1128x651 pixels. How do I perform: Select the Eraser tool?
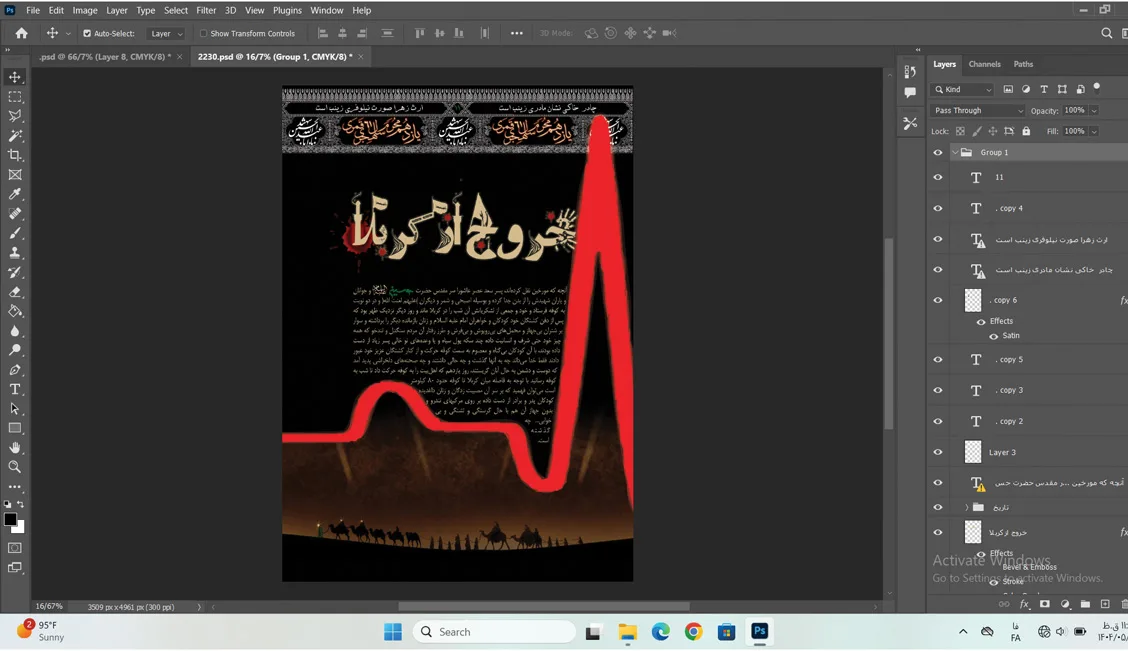coord(14,292)
